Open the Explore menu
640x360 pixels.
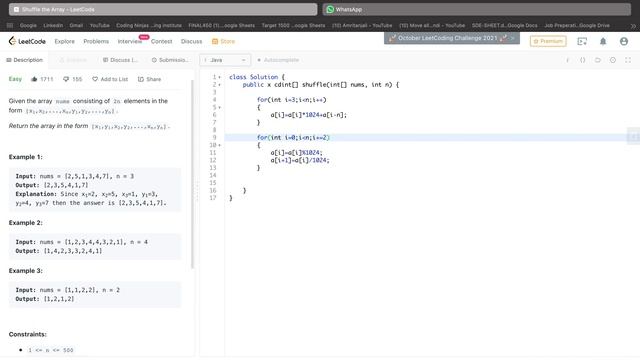64,41
